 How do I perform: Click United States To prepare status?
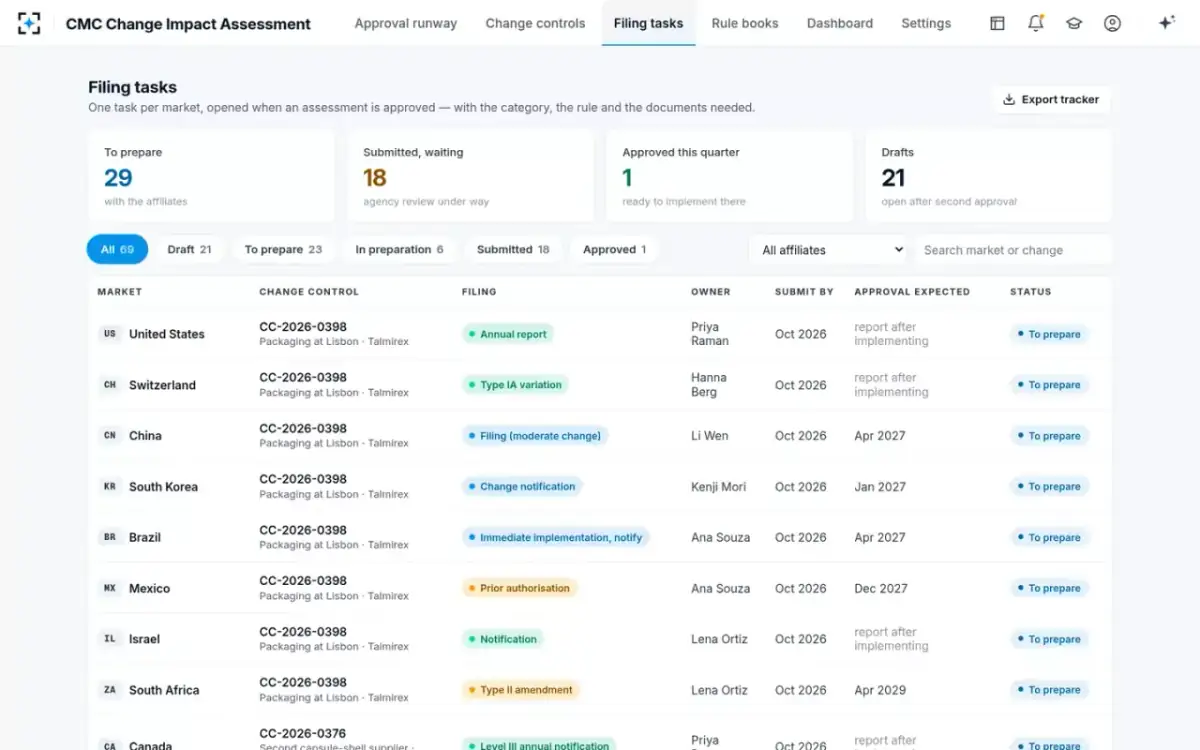click(1049, 334)
